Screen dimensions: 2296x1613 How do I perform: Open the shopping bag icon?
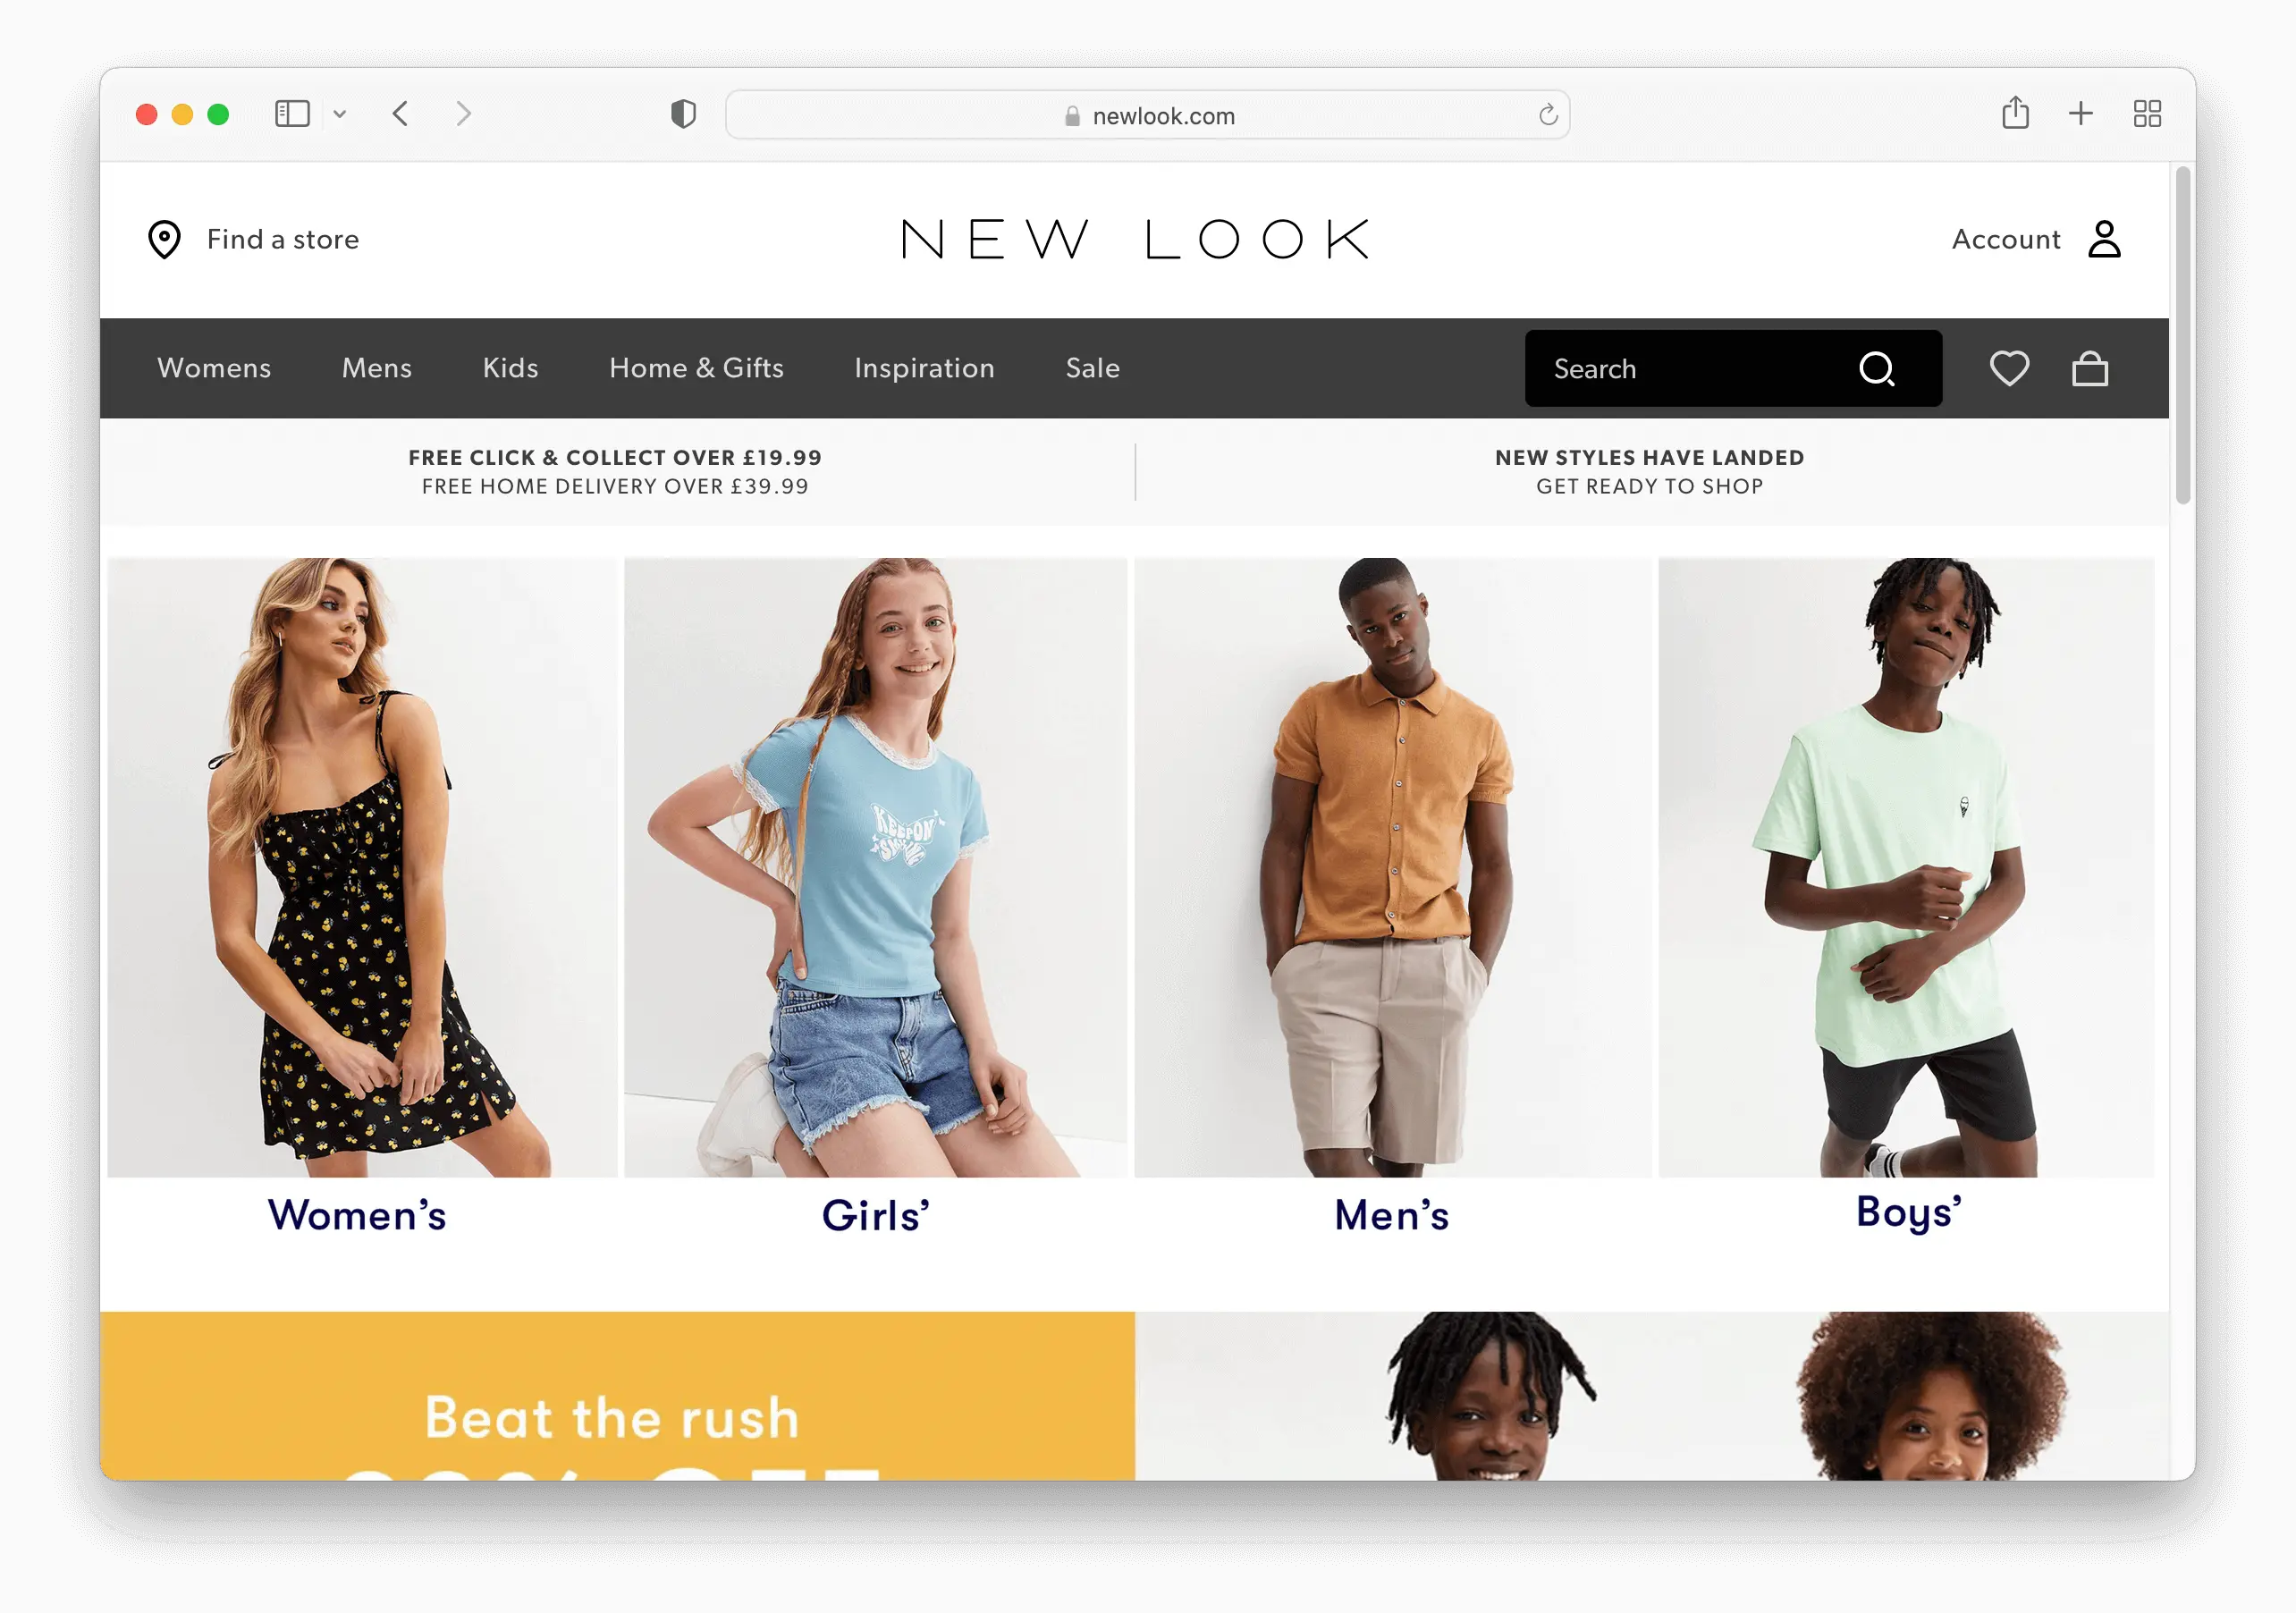[x=2089, y=369]
